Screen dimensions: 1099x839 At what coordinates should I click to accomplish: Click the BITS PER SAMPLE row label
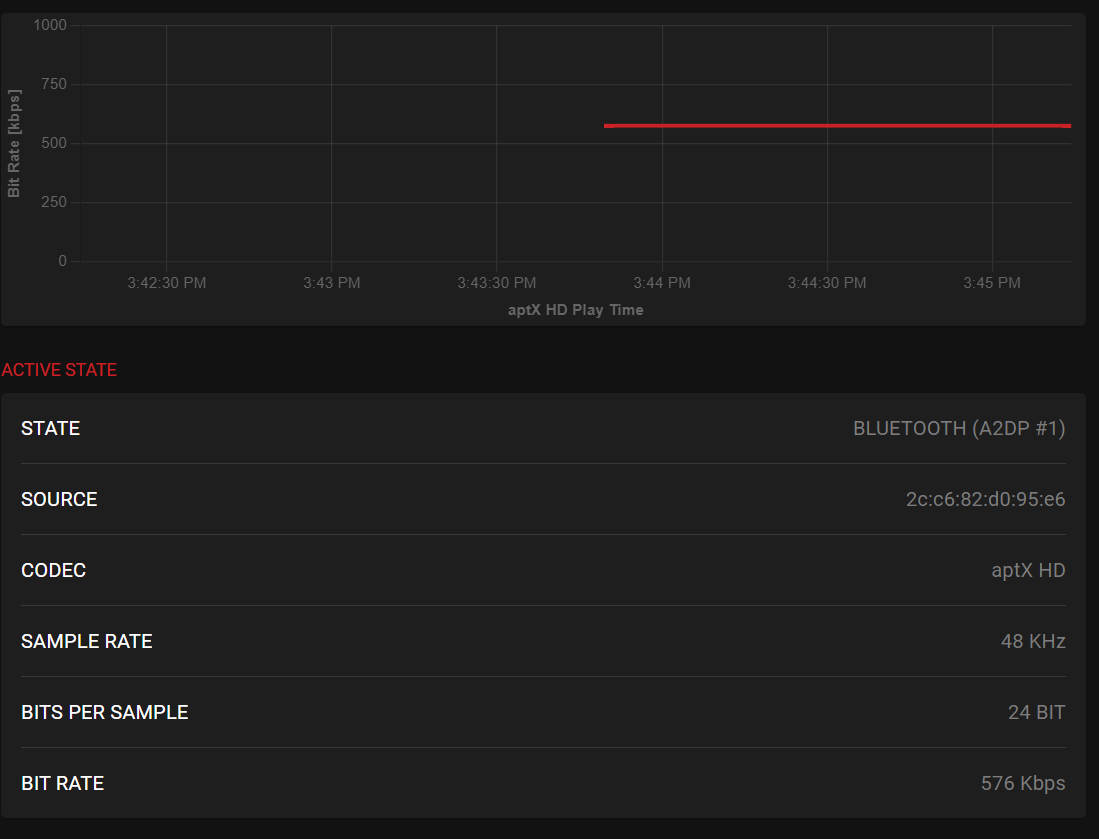click(x=104, y=712)
